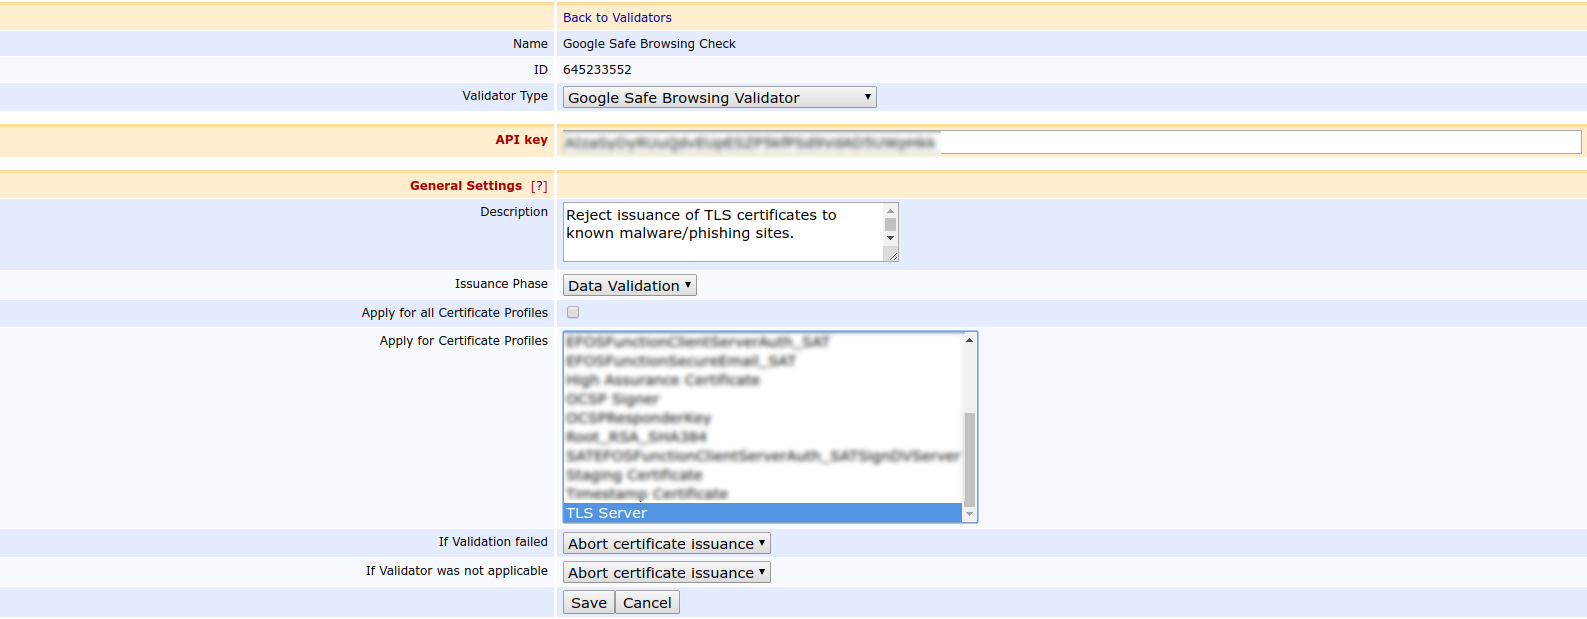
Task: Select High Assurance Certificate profile
Action: pos(662,380)
